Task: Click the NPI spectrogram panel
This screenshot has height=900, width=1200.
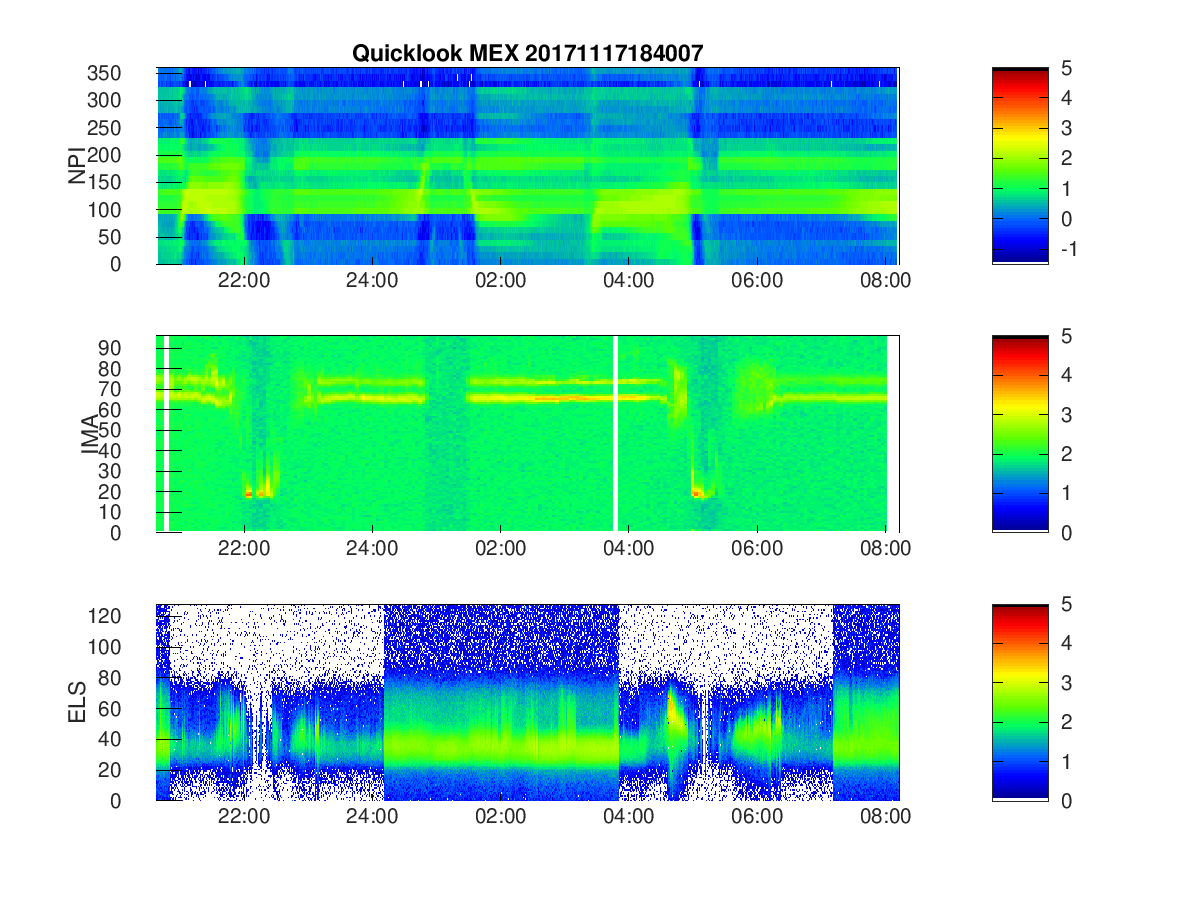Action: tap(528, 166)
